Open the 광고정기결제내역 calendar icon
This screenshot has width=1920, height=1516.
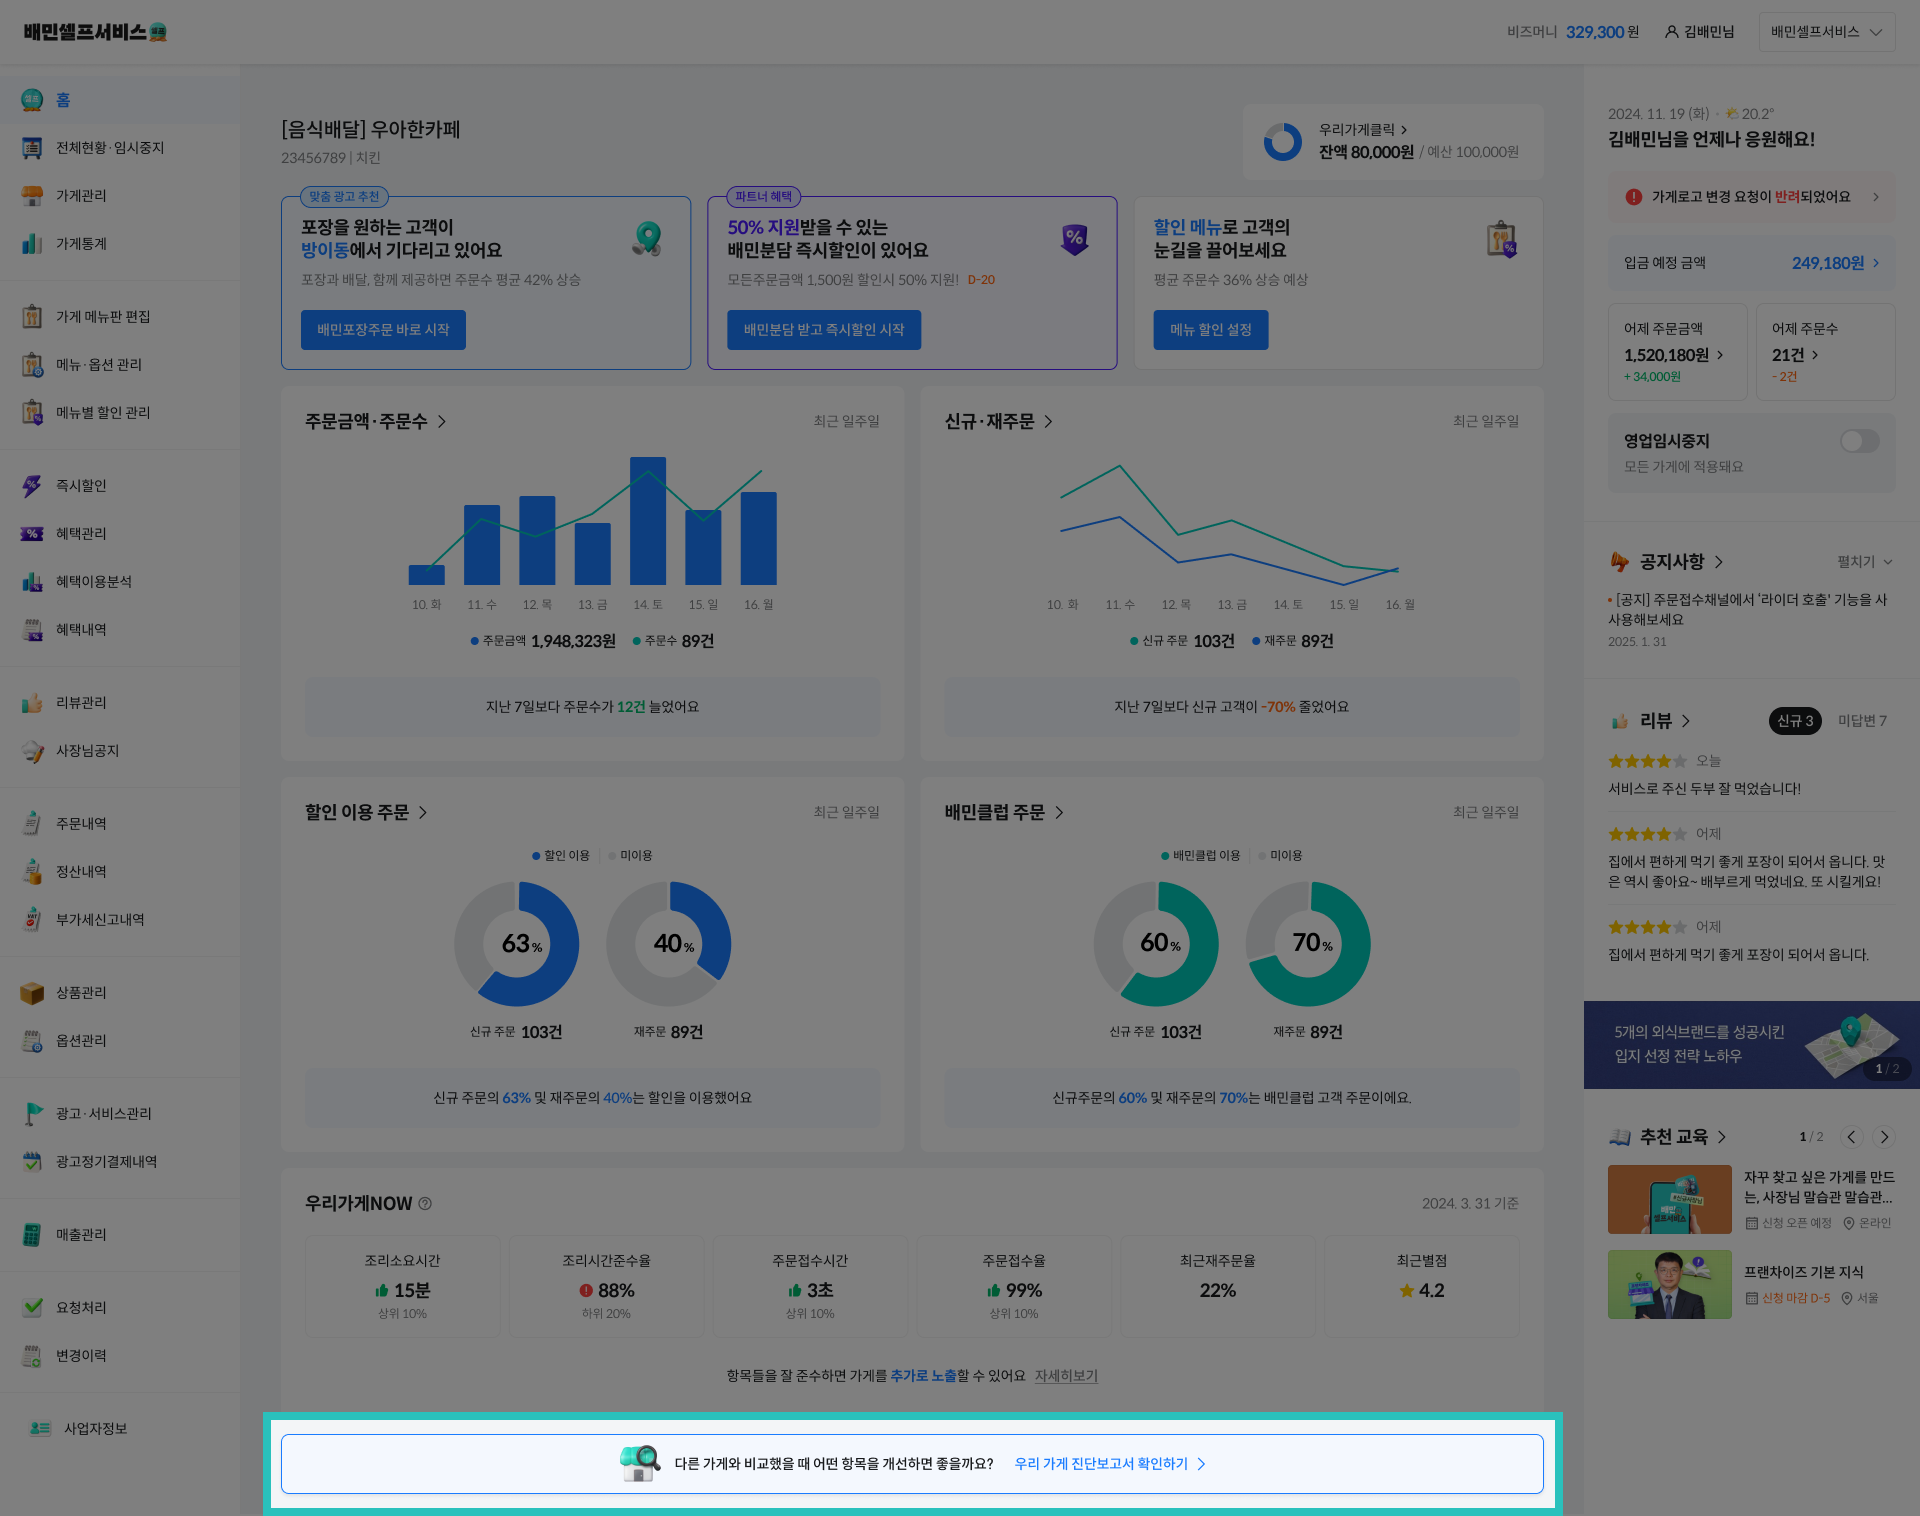[32, 1162]
